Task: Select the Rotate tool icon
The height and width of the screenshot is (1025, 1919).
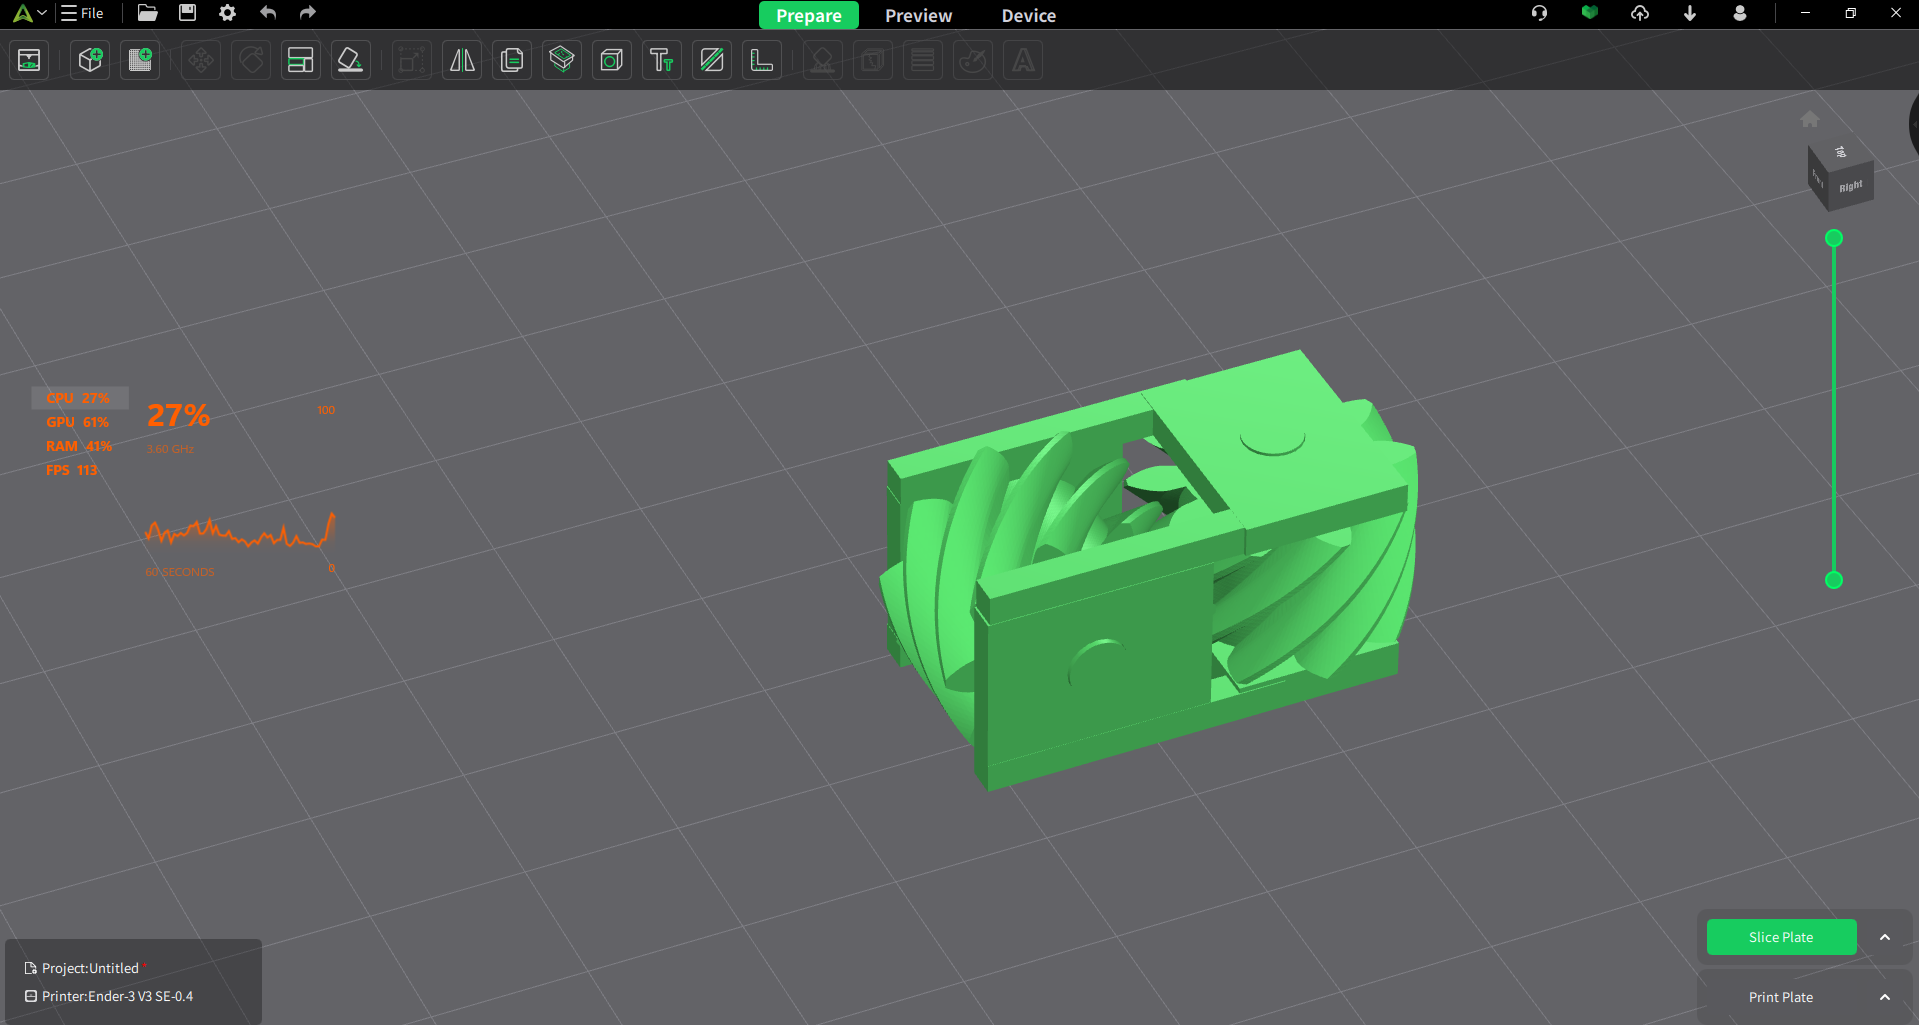Action: (251, 61)
